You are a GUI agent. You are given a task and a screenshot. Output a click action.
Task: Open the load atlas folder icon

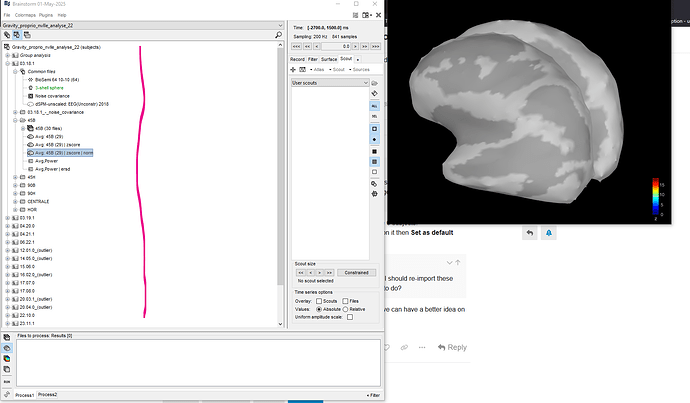(x=374, y=83)
